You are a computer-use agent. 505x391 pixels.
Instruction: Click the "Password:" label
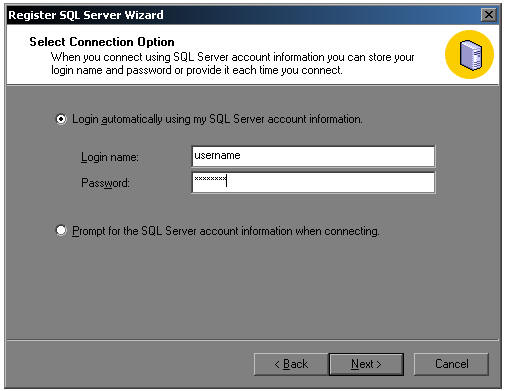point(105,183)
